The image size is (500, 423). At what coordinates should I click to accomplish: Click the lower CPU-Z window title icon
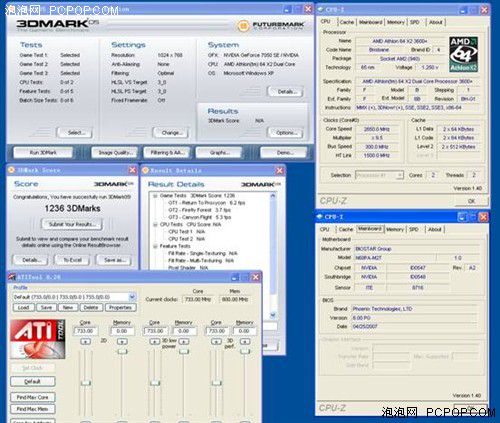[x=320, y=217]
